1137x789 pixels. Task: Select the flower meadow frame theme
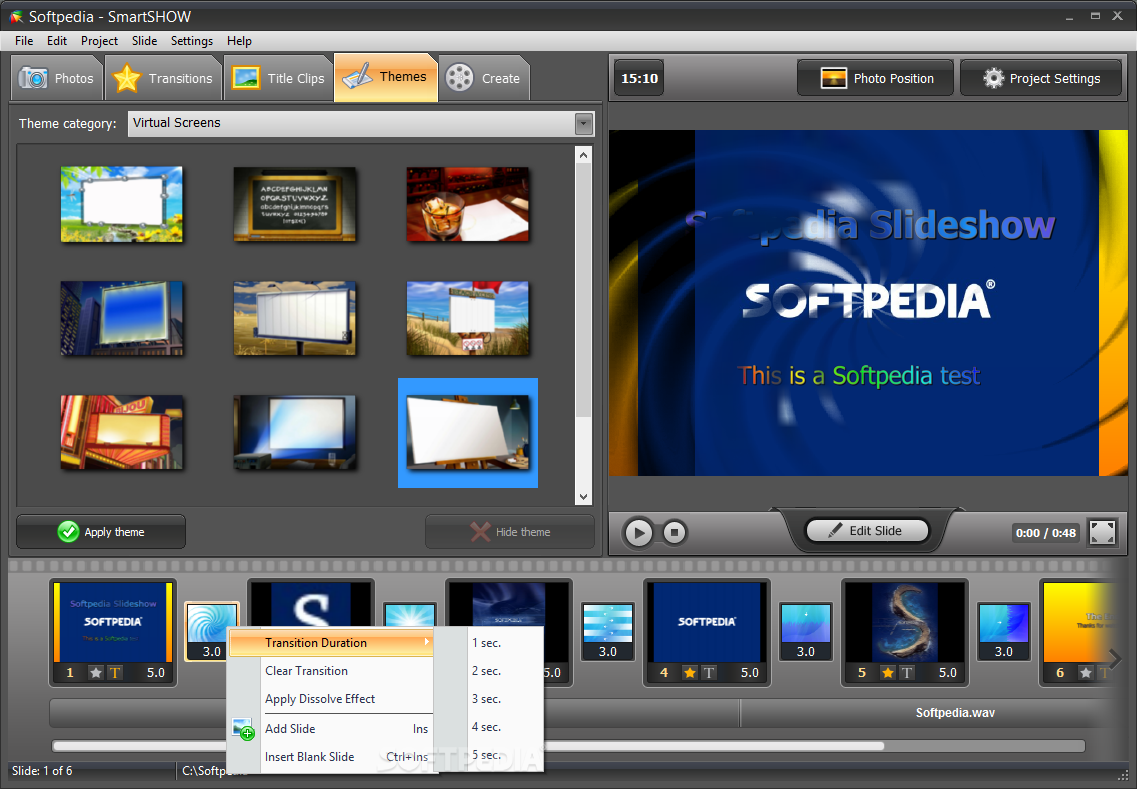(x=121, y=204)
